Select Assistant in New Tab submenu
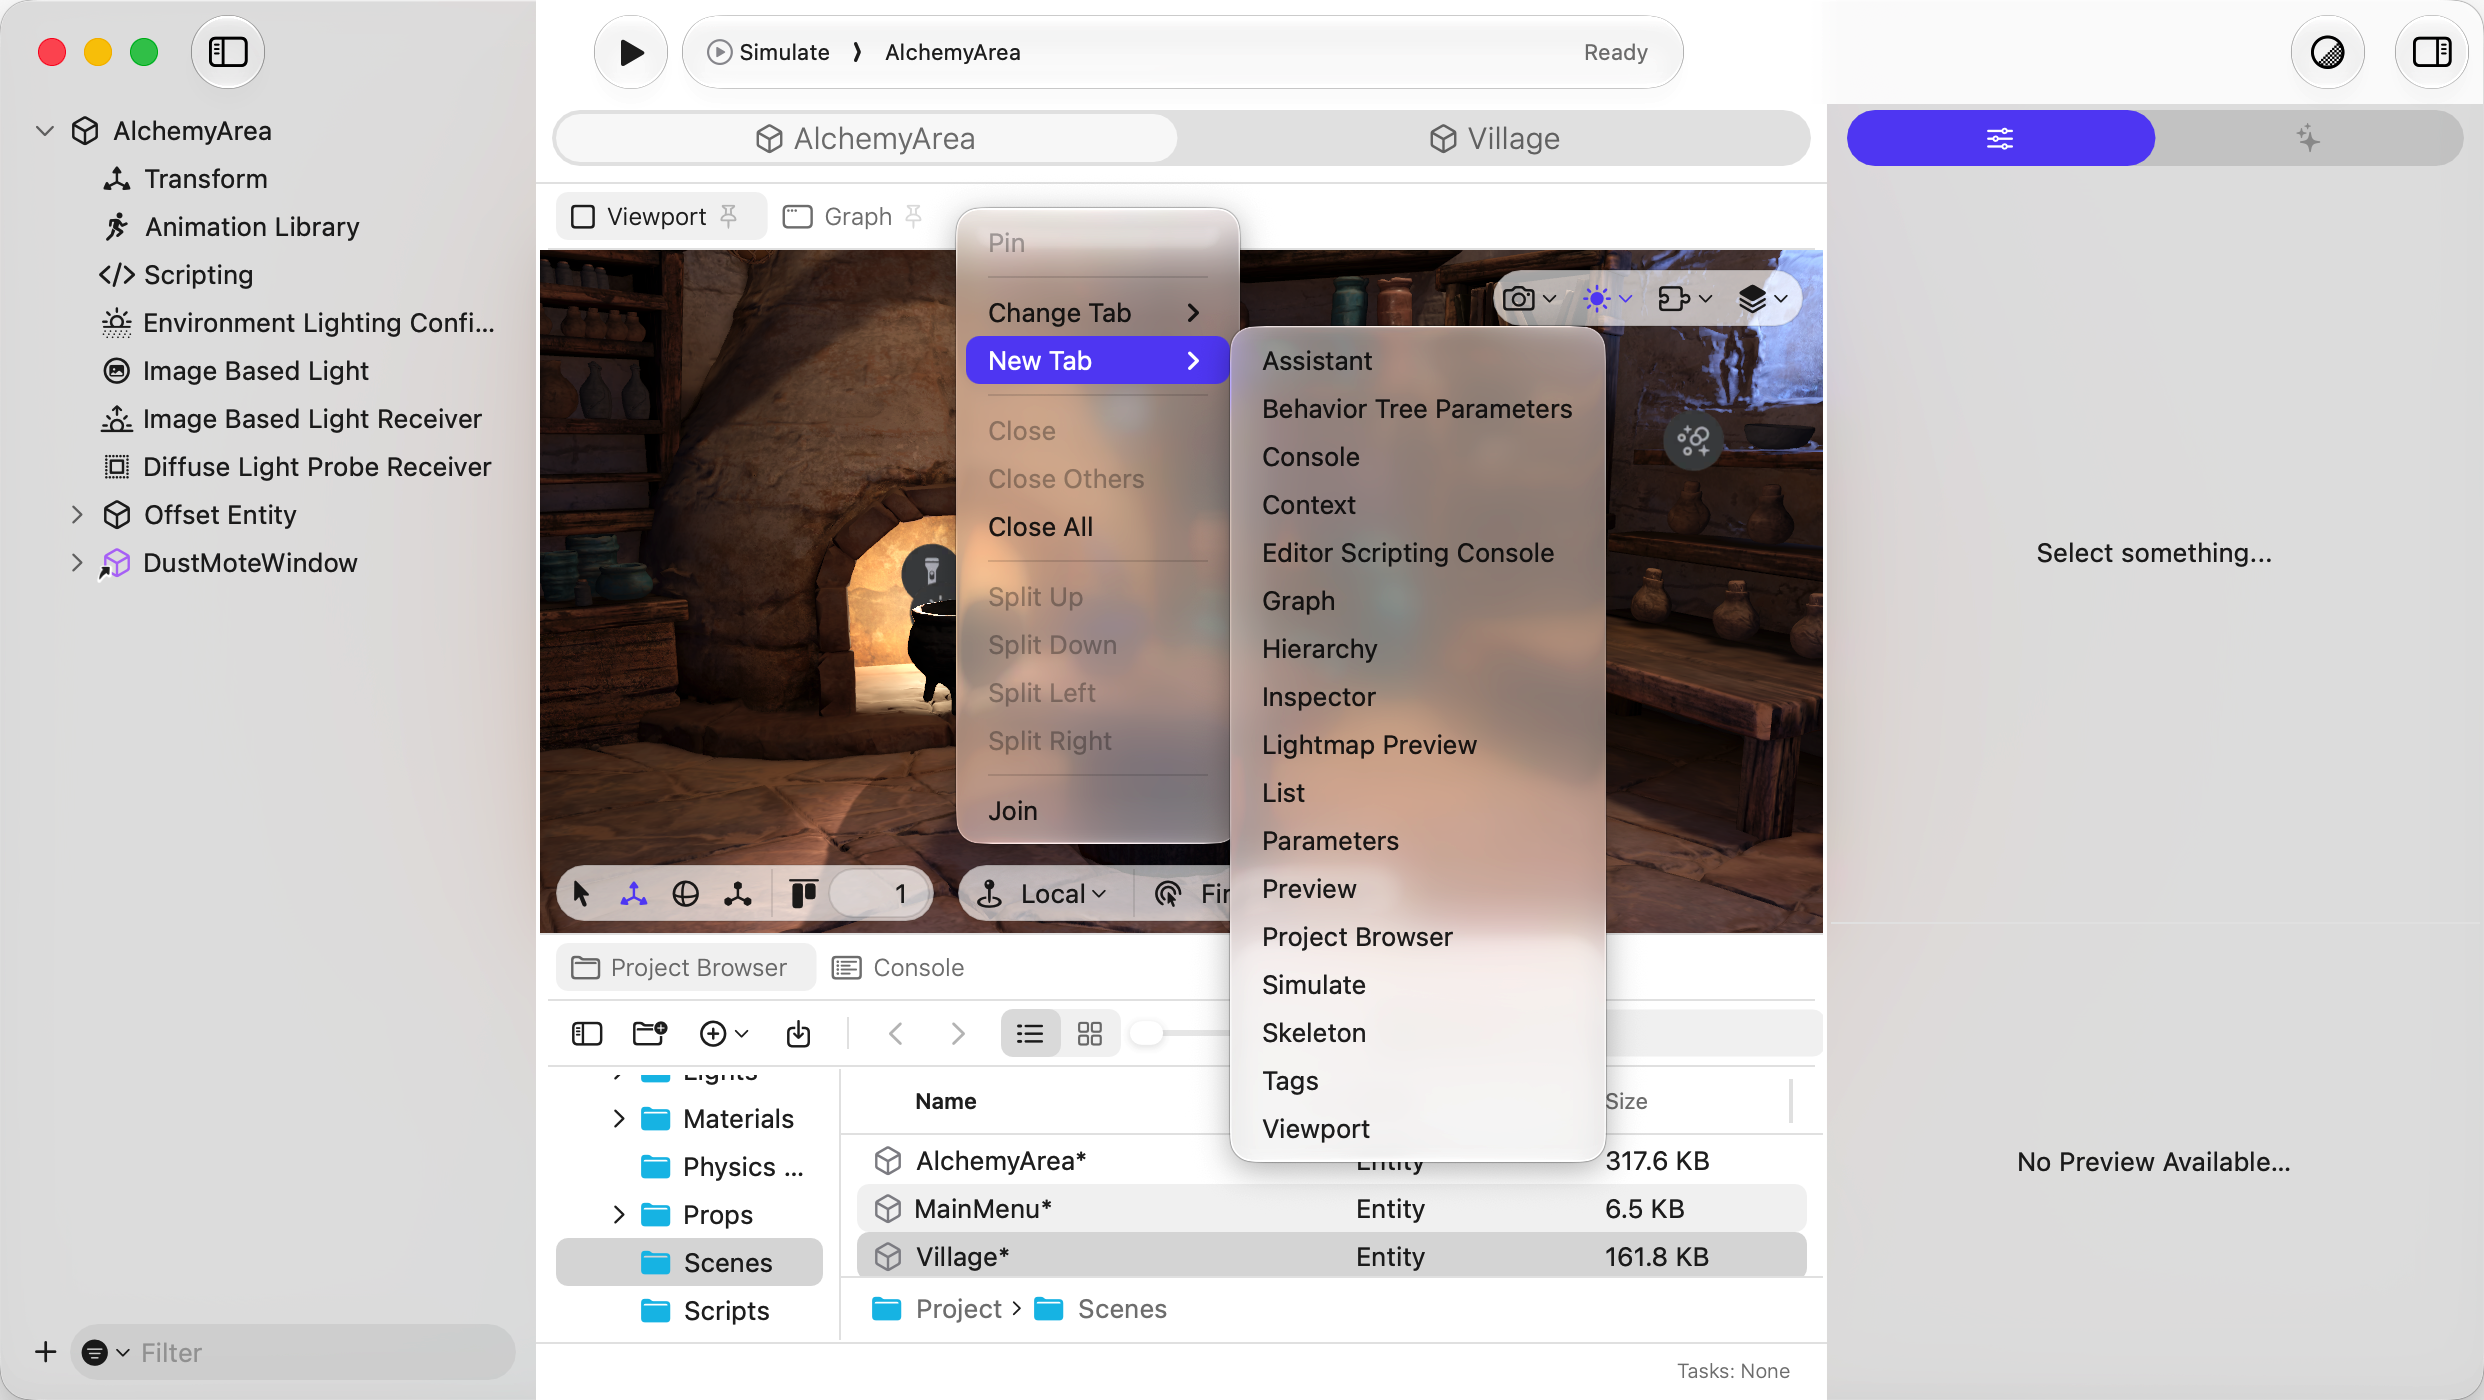Image resolution: width=2484 pixels, height=1400 pixels. point(1417,361)
